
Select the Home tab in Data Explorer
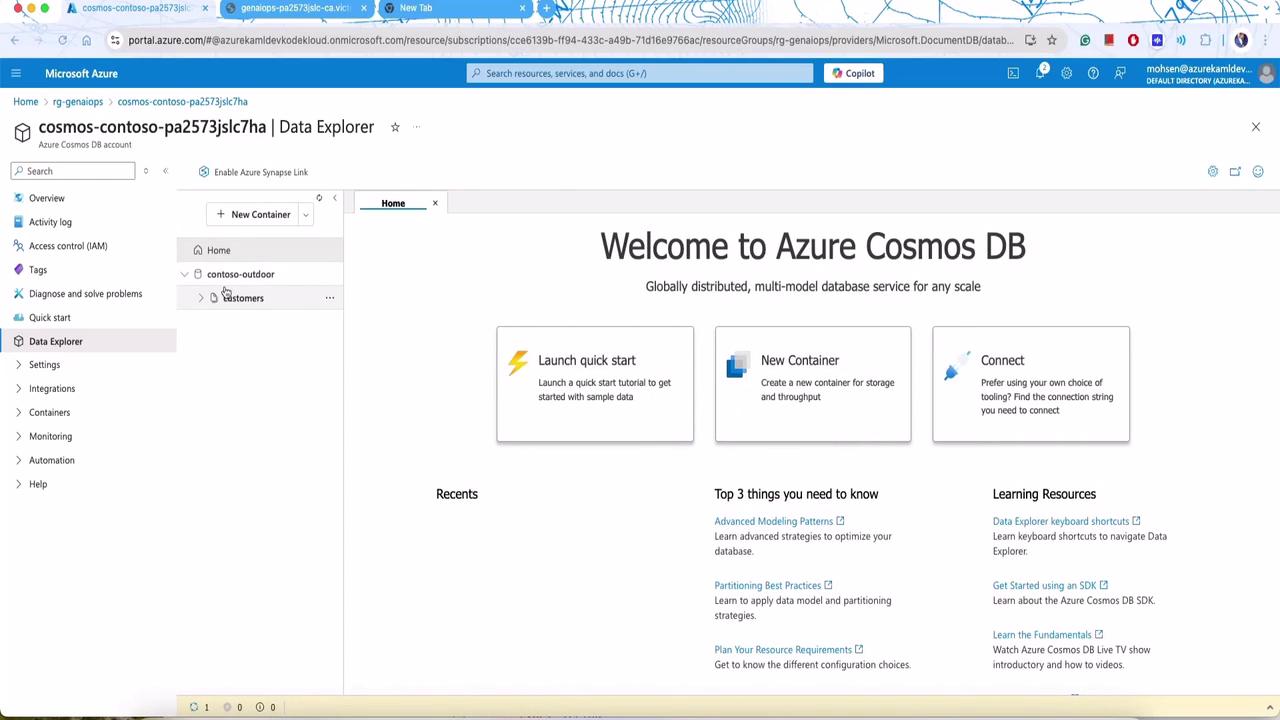(x=393, y=204)
